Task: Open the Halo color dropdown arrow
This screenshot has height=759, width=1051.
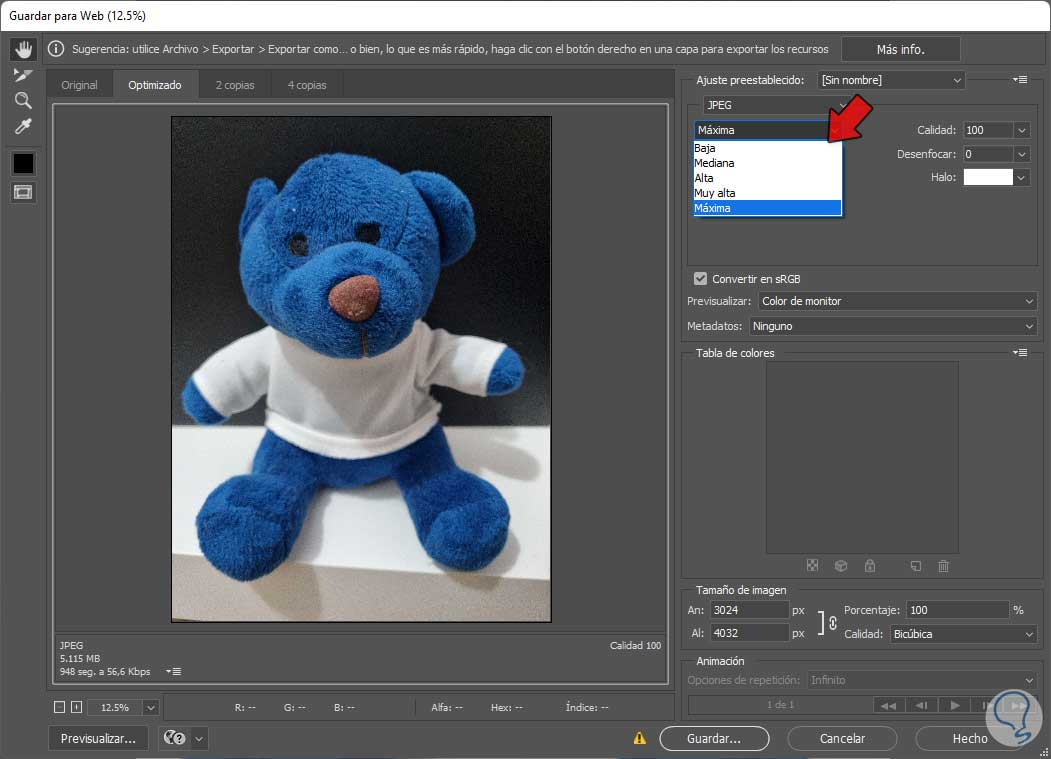Action: 1022,177
